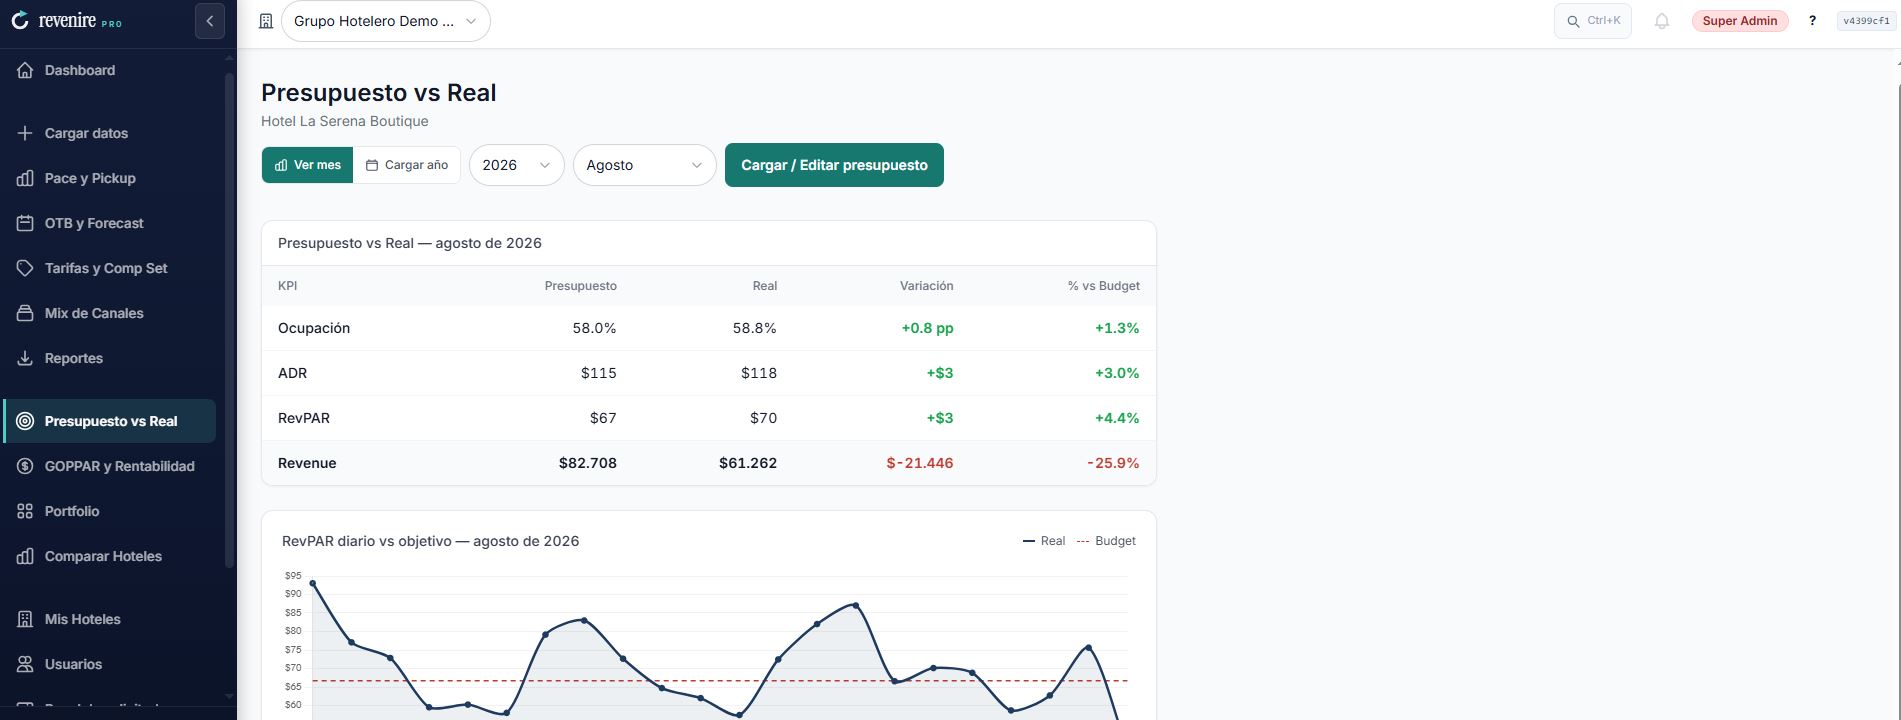Open the Reportes section
This screenshot has height=720, width=1901.
coord(110,358)
